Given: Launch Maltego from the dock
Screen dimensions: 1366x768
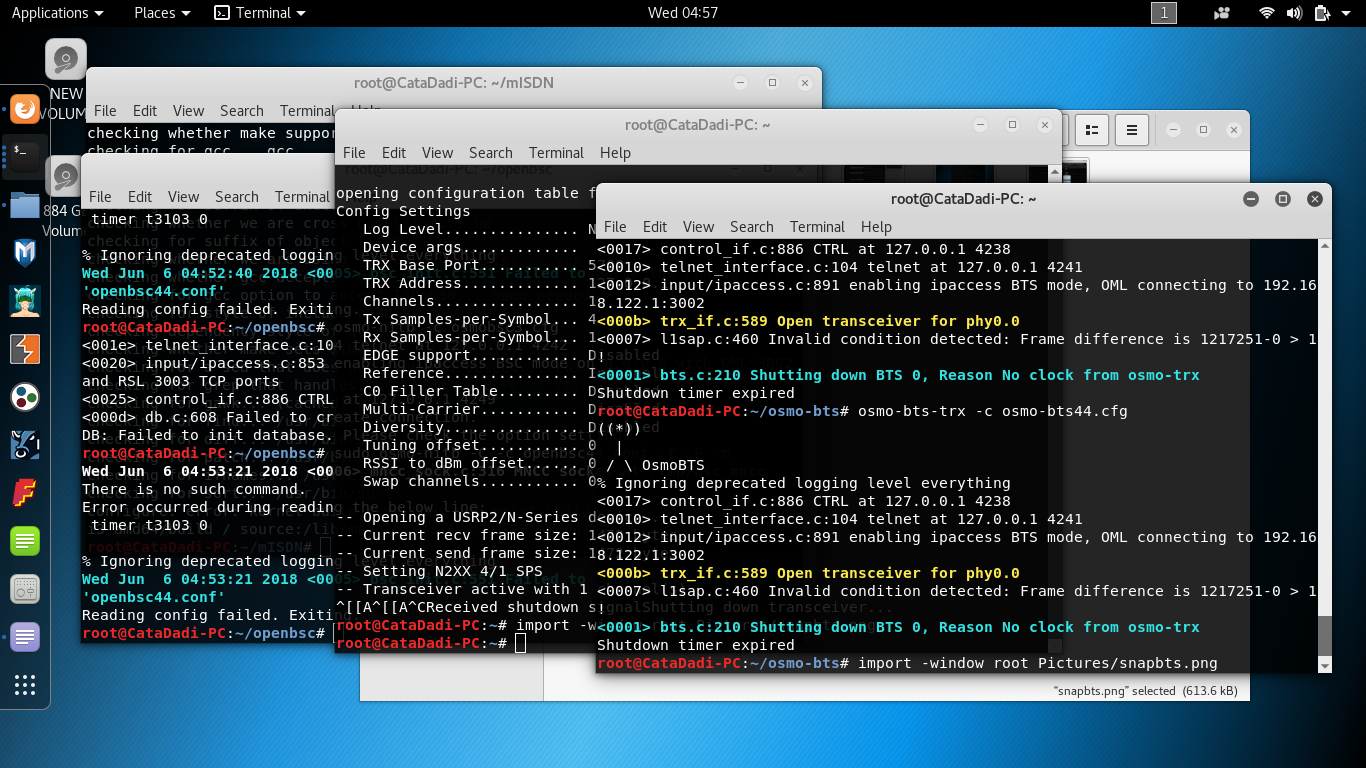Looking at the screenshot, I should pyautogui.click(x=25, y=397).
